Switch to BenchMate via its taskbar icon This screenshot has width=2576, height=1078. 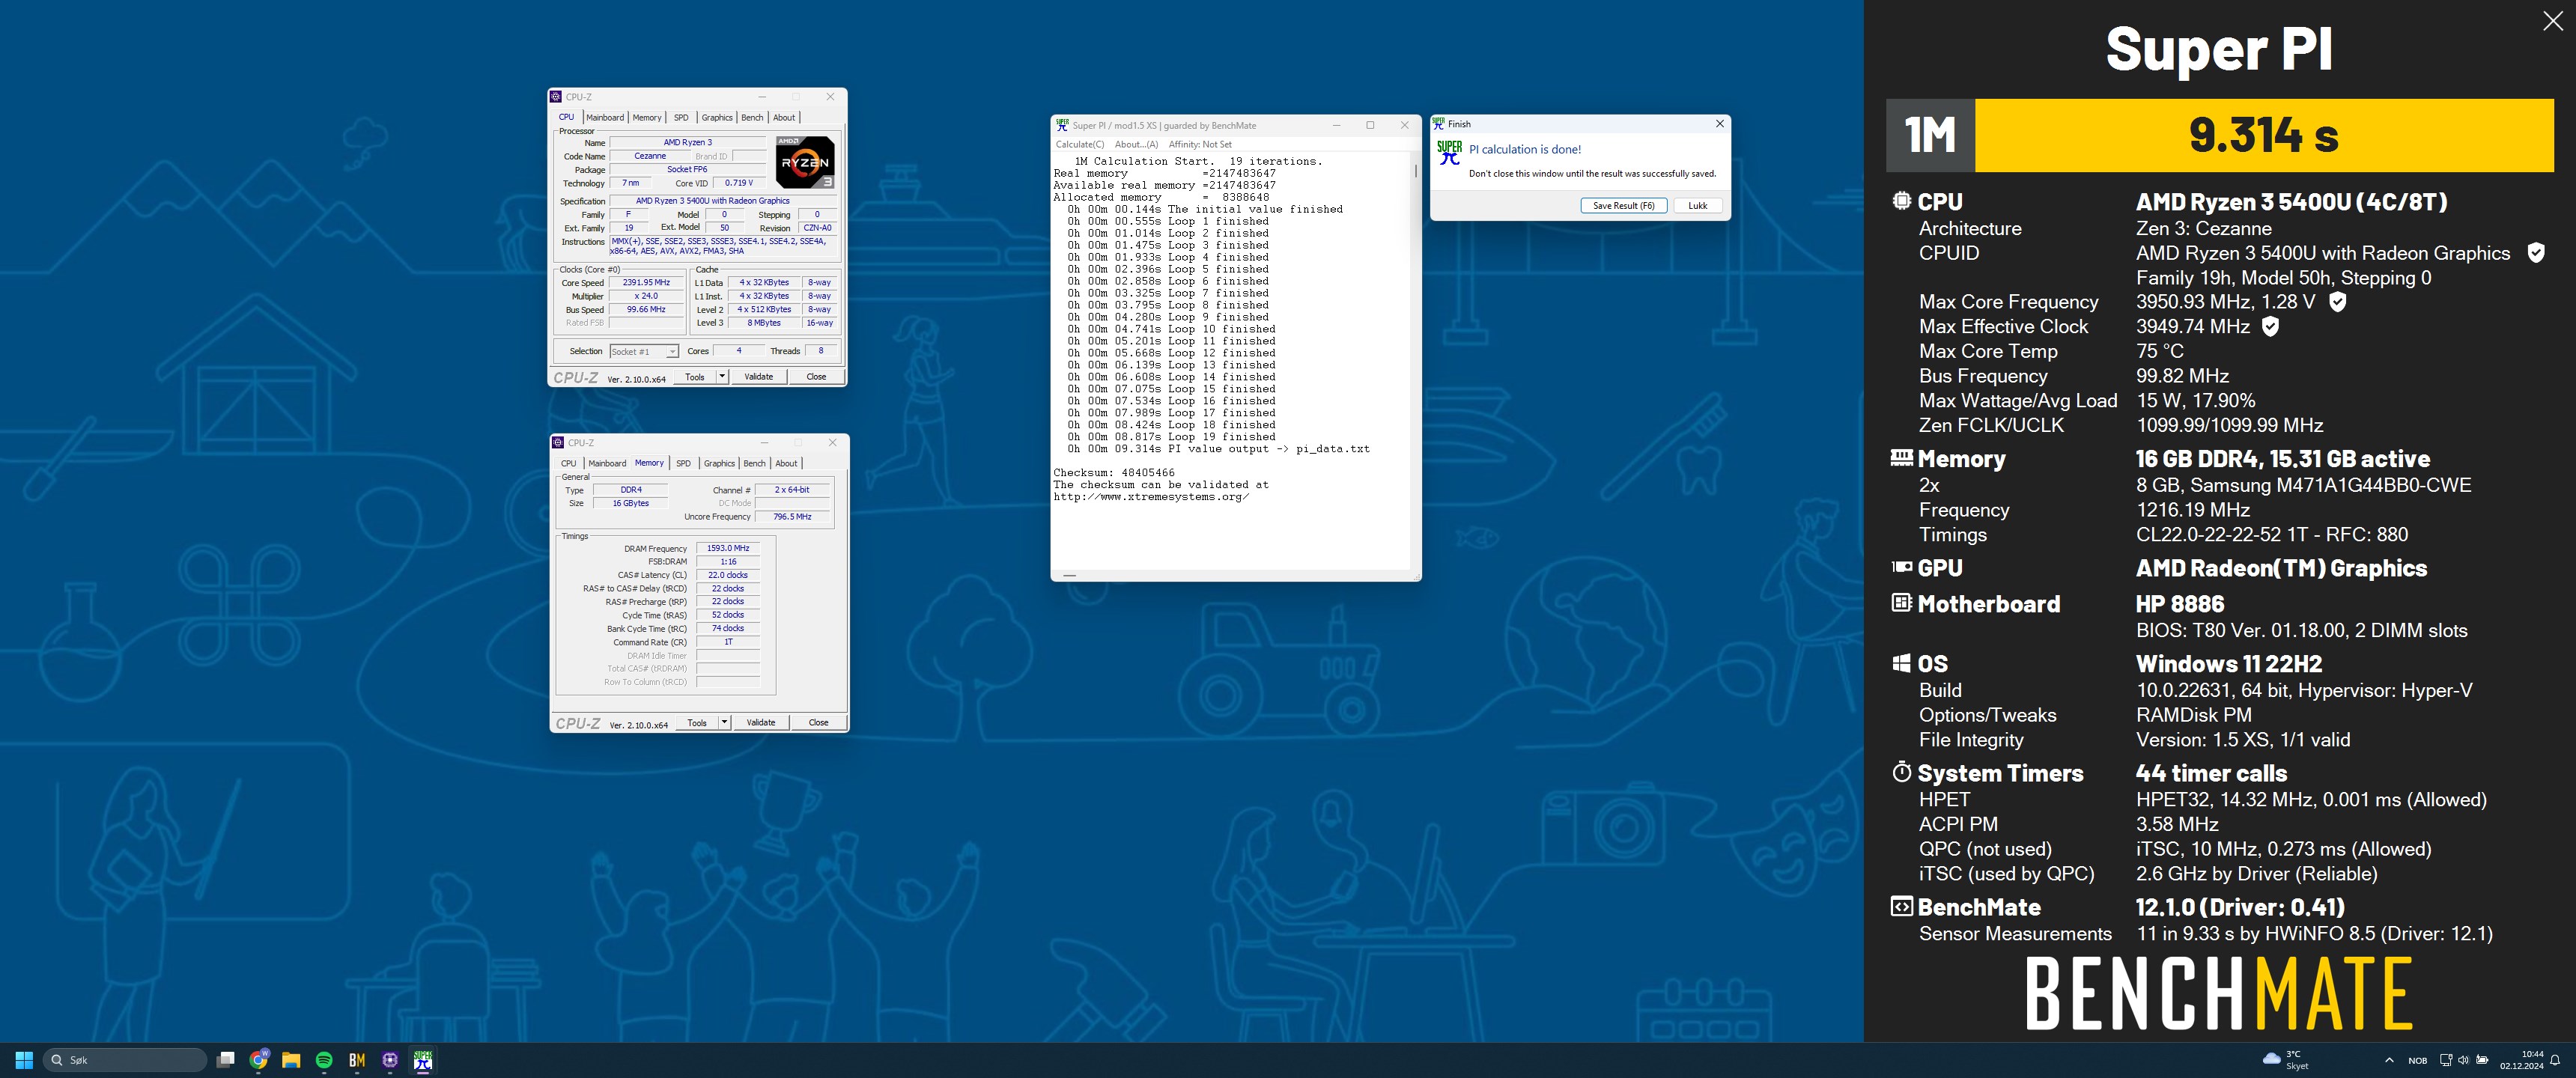point(357,1060)
